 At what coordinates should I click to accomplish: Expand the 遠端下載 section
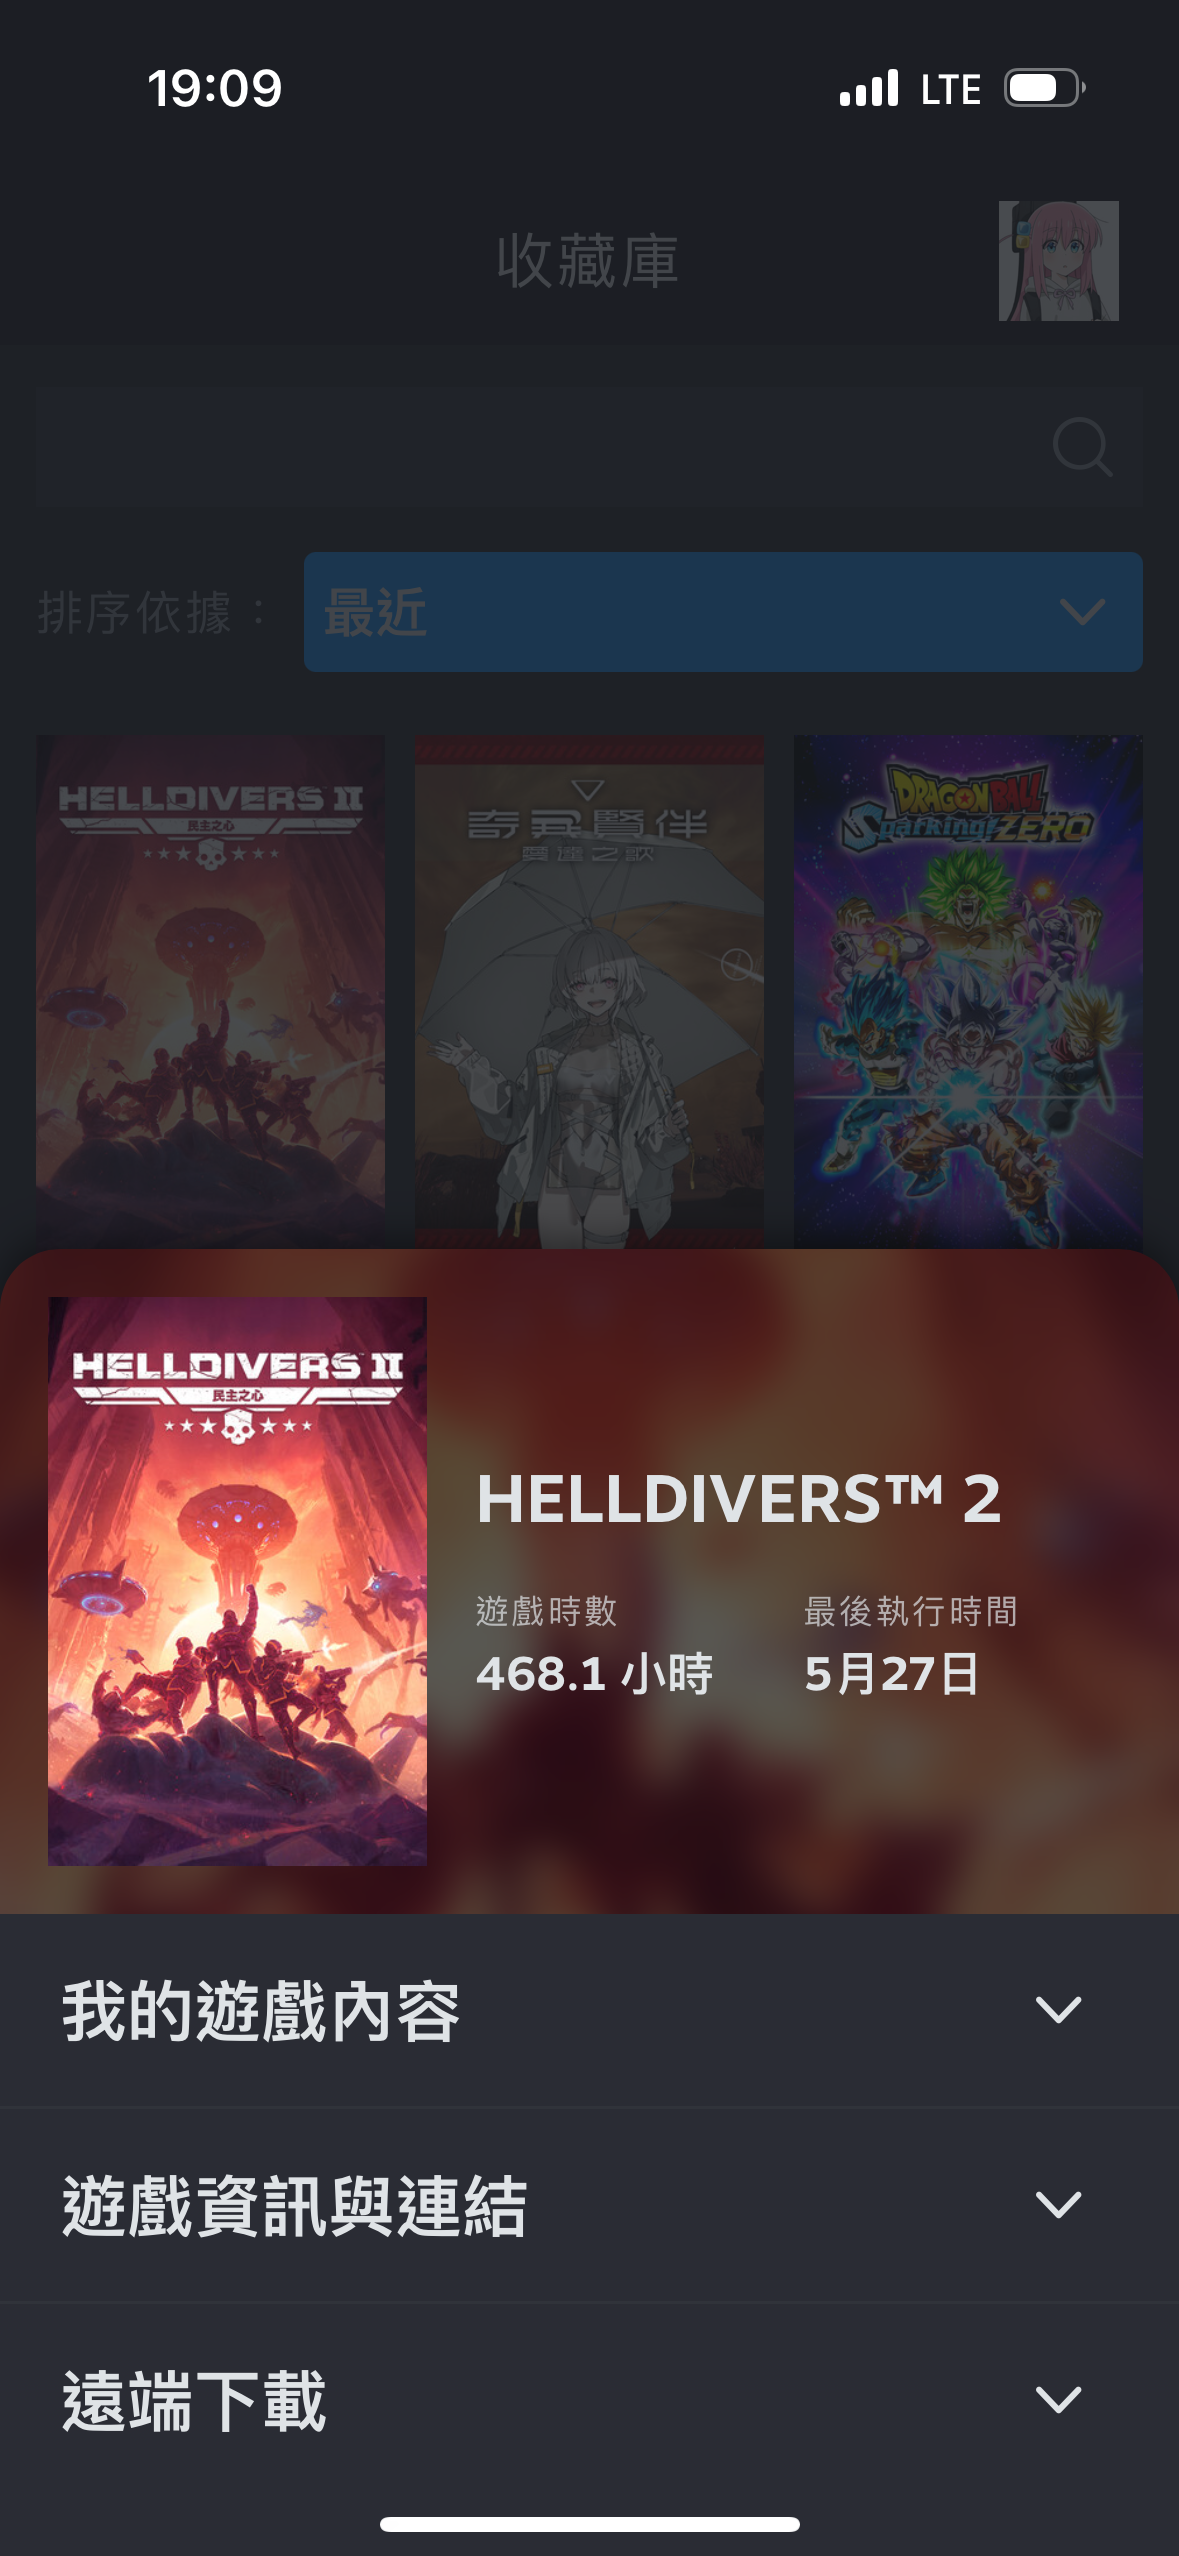pos(589,2400)
